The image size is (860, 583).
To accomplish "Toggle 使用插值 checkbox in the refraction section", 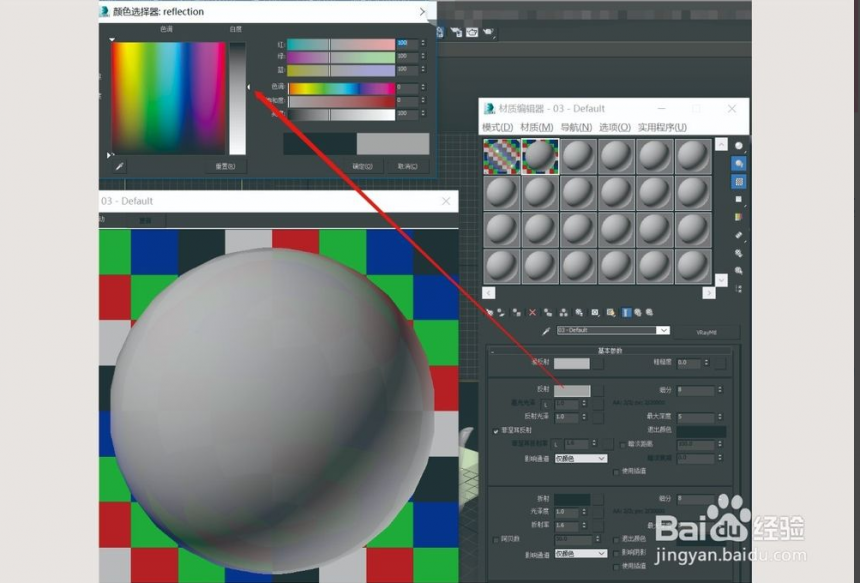I will [x=616, y=566].
